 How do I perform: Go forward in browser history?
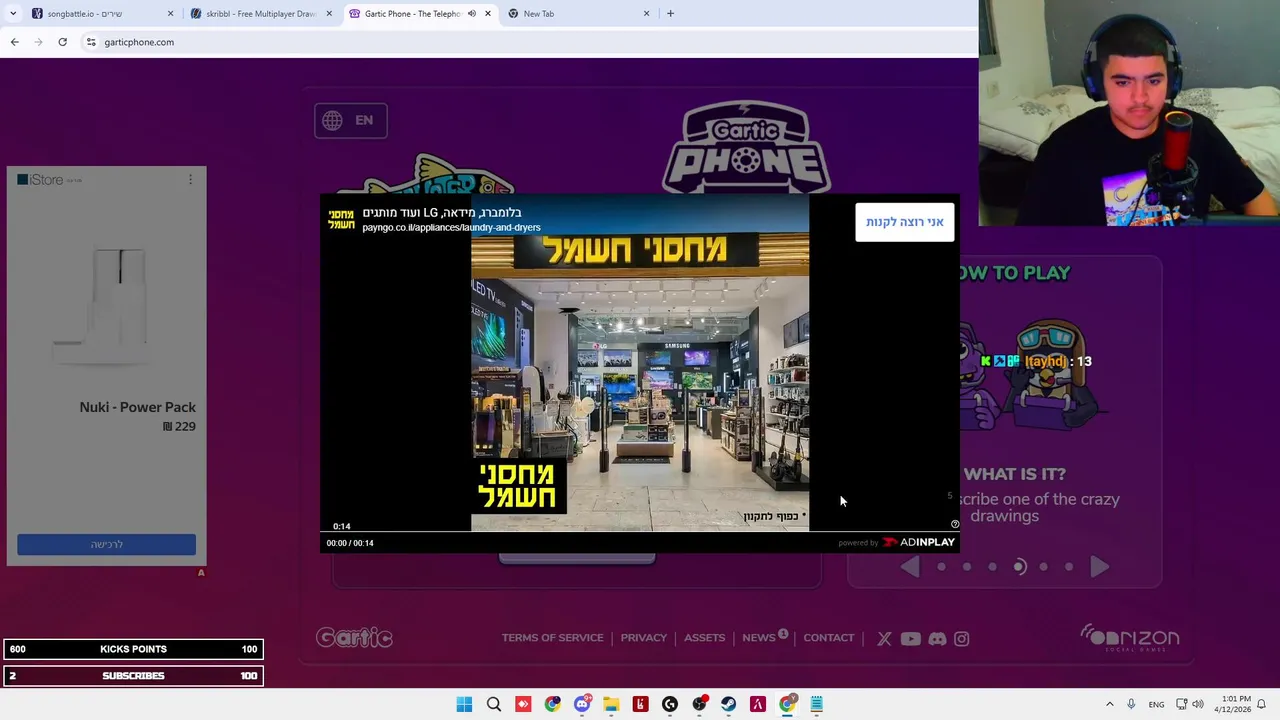[38, 42]
